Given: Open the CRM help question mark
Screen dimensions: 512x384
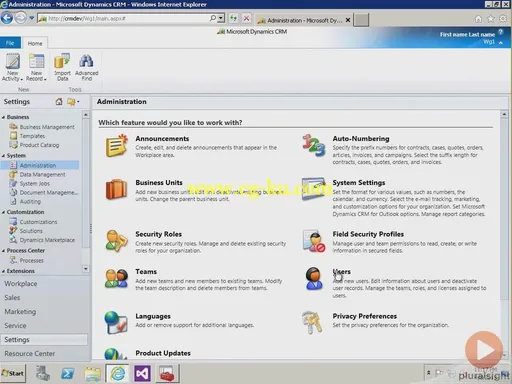Looking at the screenshot, I should 500,32.
